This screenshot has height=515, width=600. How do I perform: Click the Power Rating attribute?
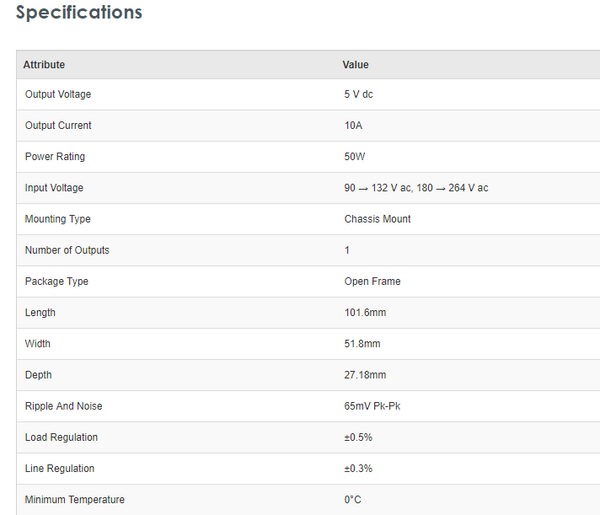[55, 157]
